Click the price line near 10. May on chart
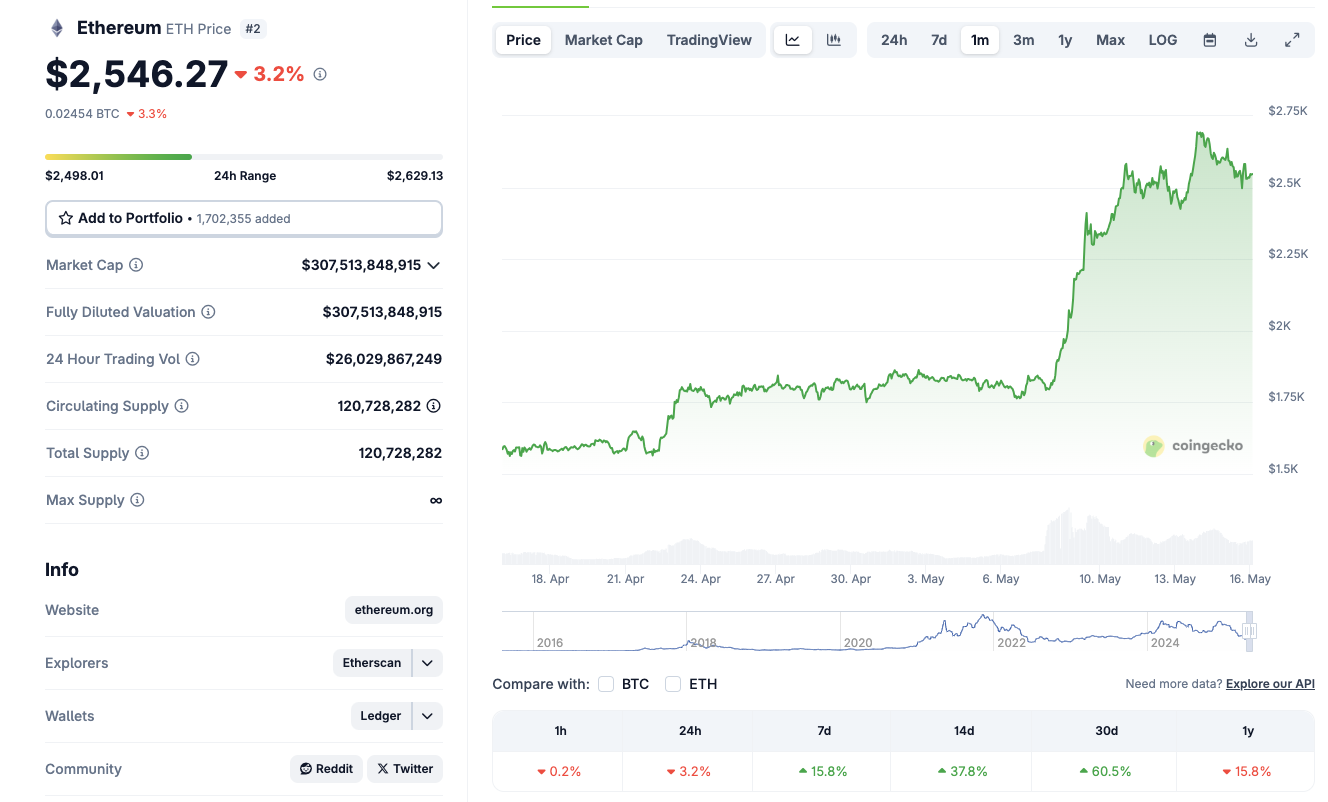 (1099, 234)
